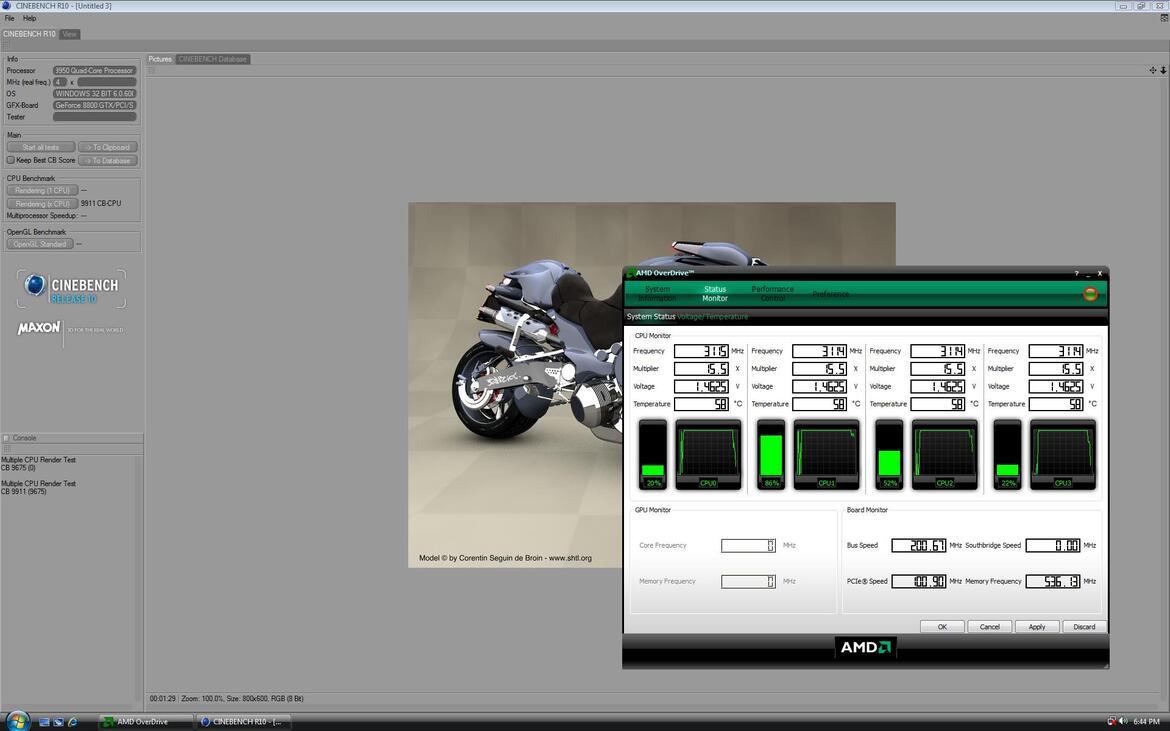Click the OS info field

(95, 94)
